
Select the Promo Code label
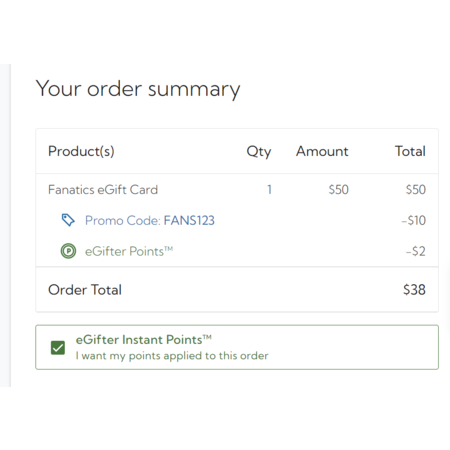tap(123, 220)
